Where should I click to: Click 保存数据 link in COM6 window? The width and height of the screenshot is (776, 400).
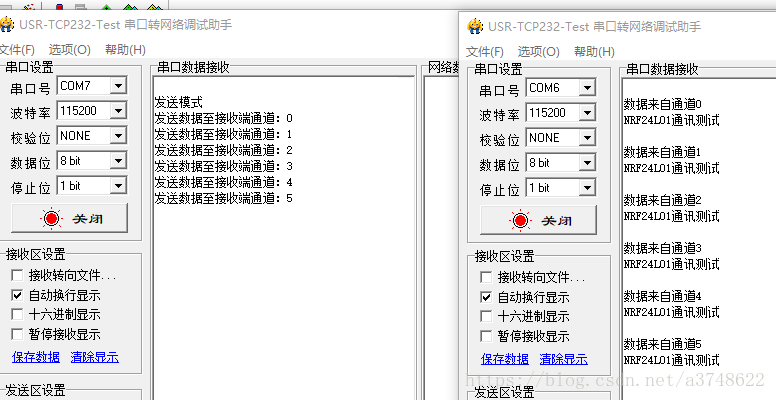coord(505,359)
